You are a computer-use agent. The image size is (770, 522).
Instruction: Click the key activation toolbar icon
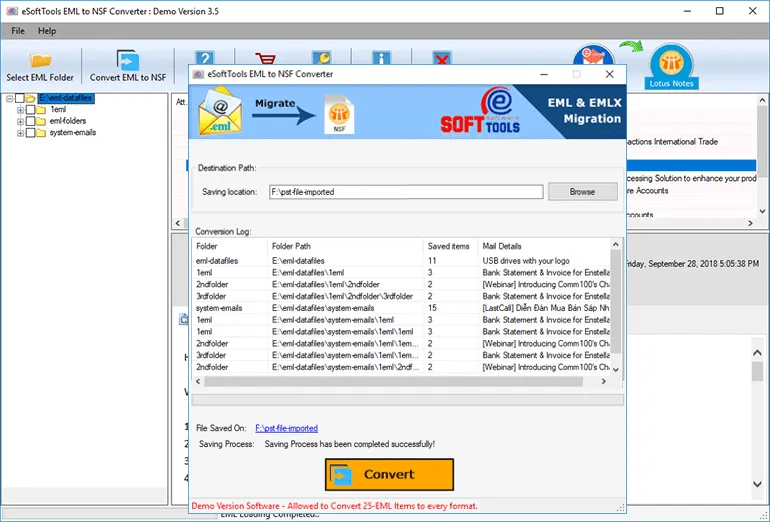click(322, 58)
